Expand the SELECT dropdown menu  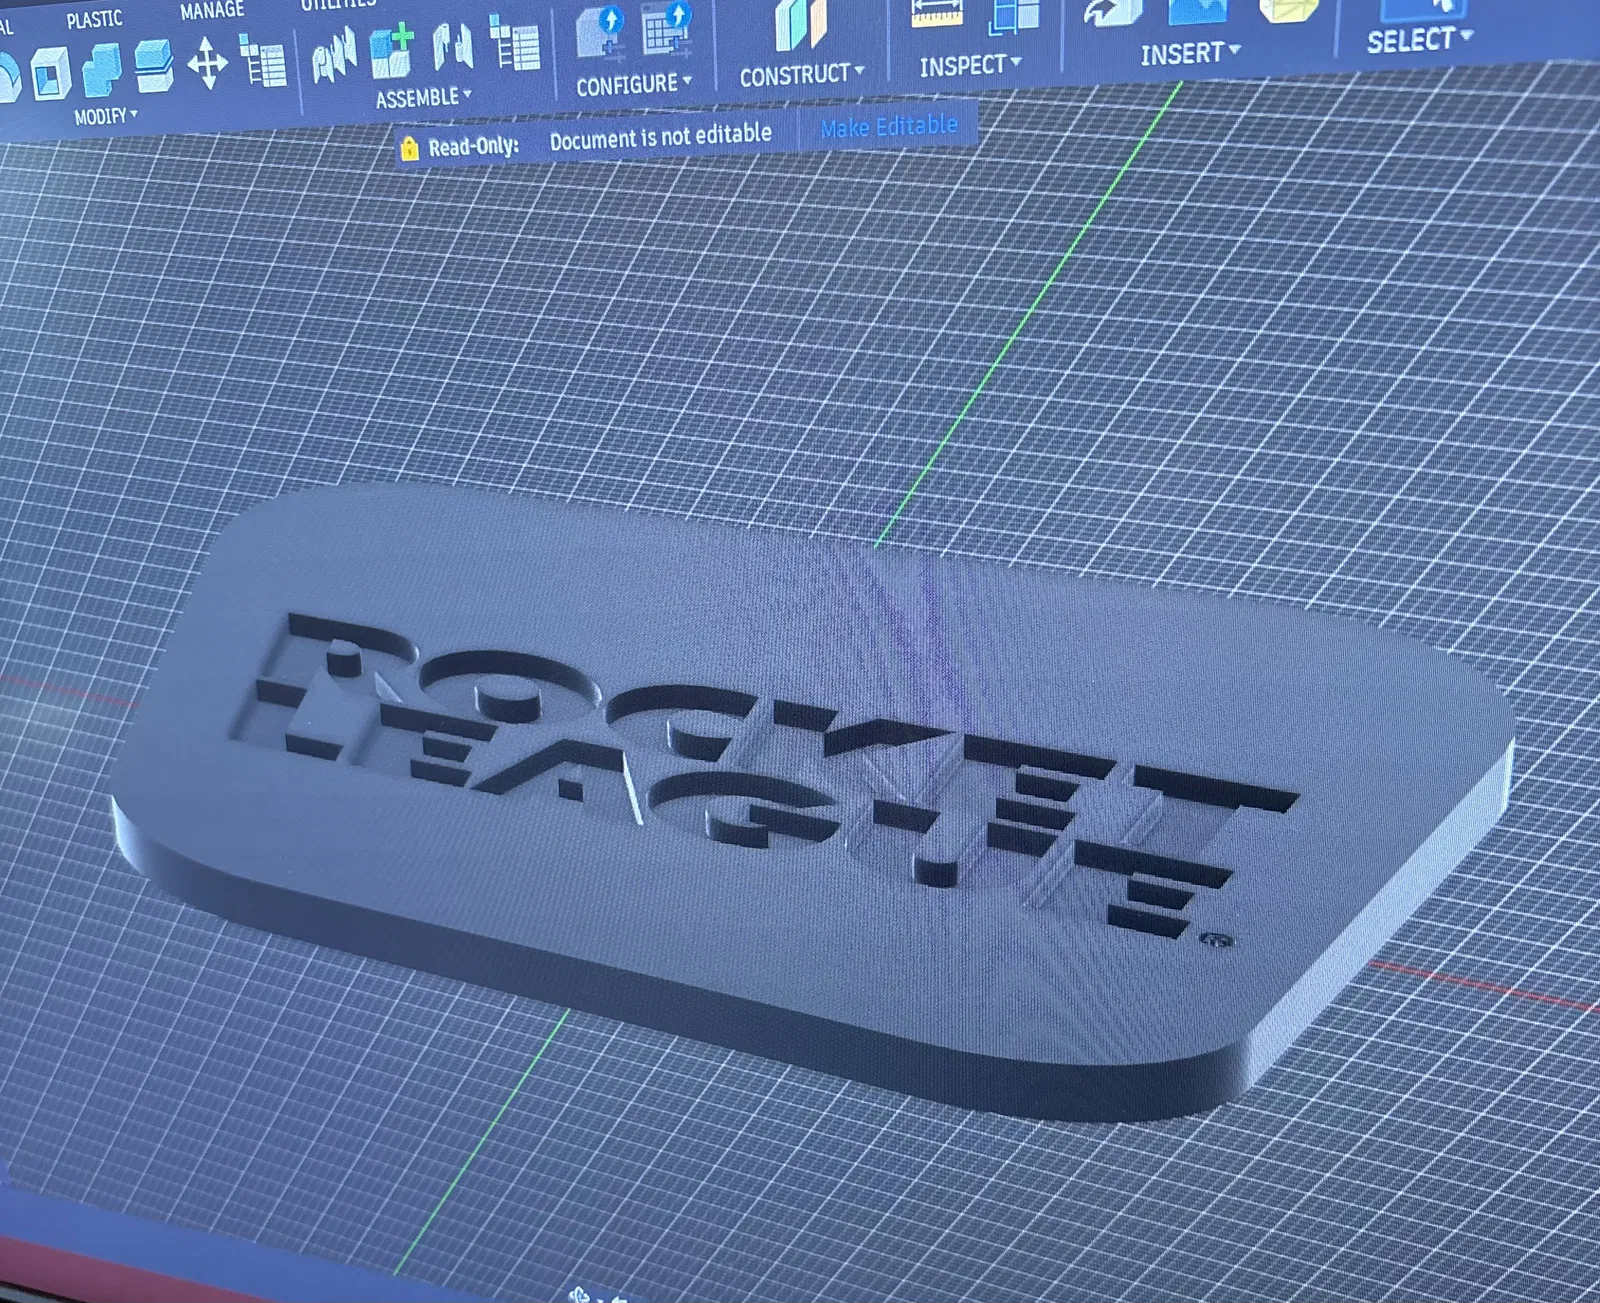coord(1420,40)
